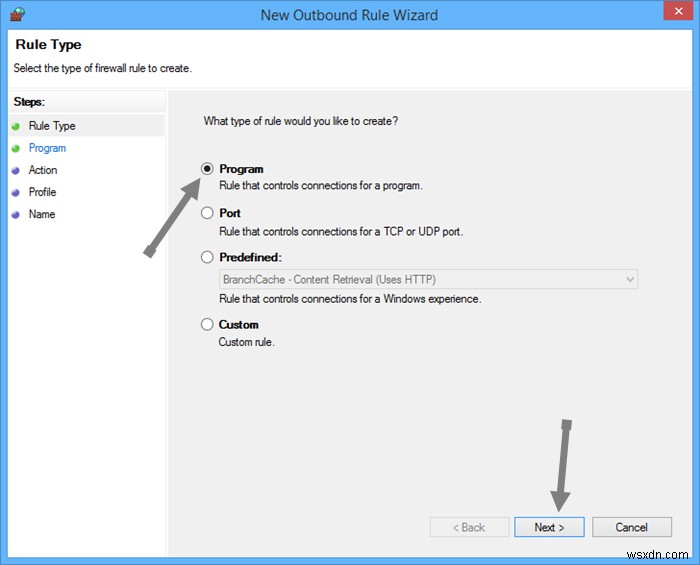This screenshot has width=700, height=565.
Task: Choose the Predefined rule radio button
Action: [207, 257]
